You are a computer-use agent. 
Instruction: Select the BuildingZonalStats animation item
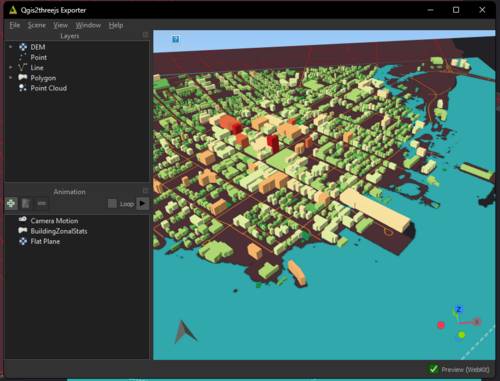59,231
